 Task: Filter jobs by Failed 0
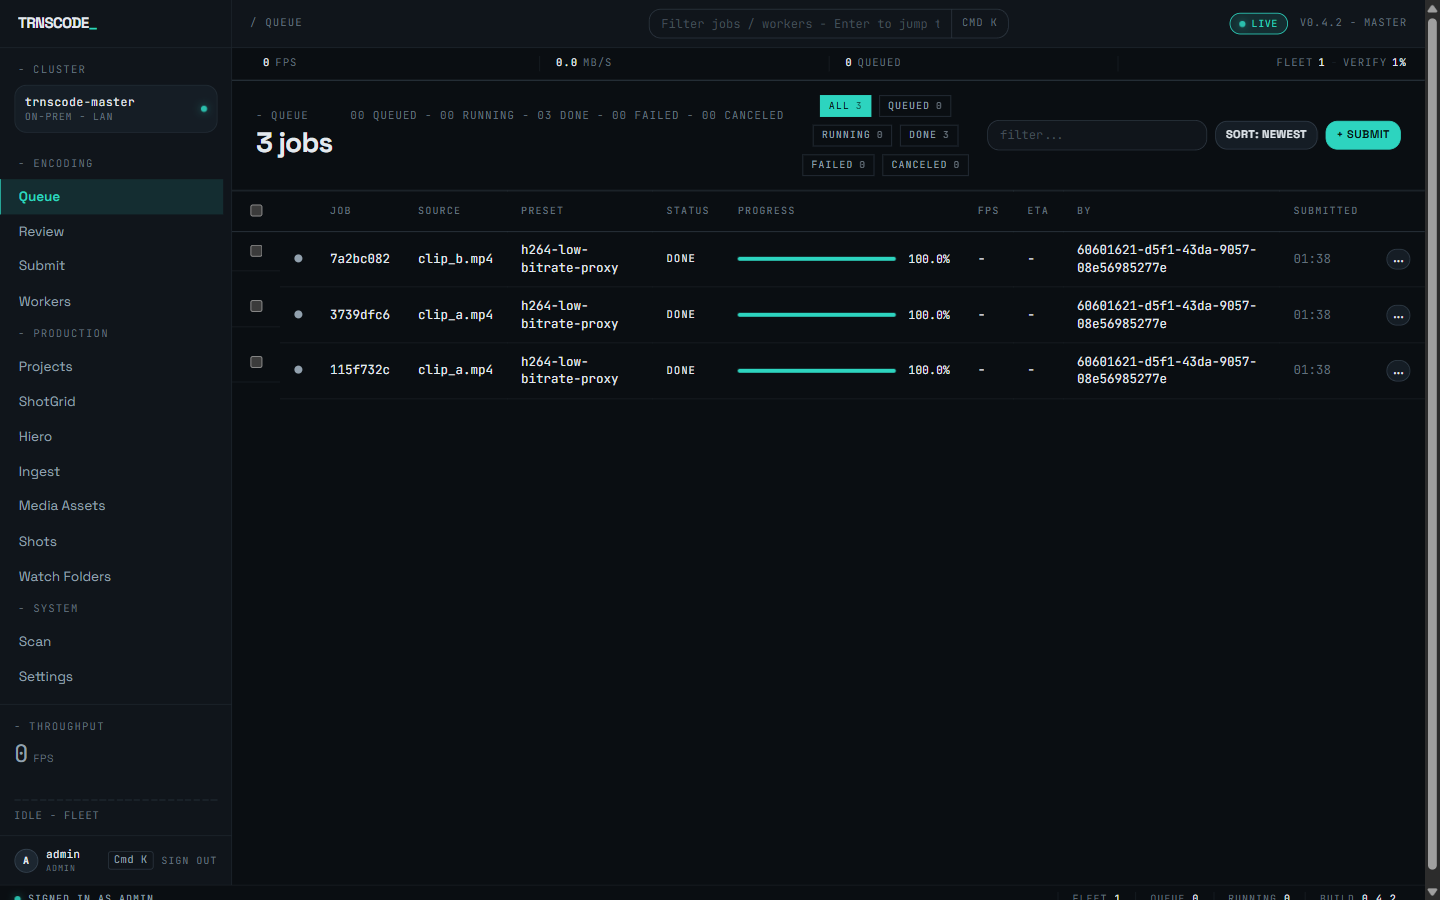tap(838, 165)
